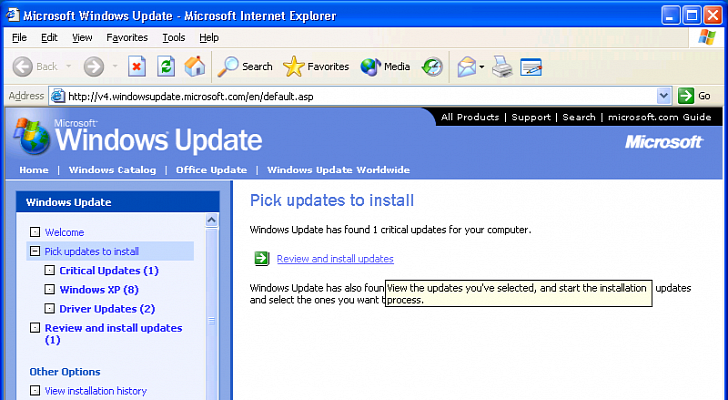Click the Stop loading toolbar icon

[x=137, y=66]
